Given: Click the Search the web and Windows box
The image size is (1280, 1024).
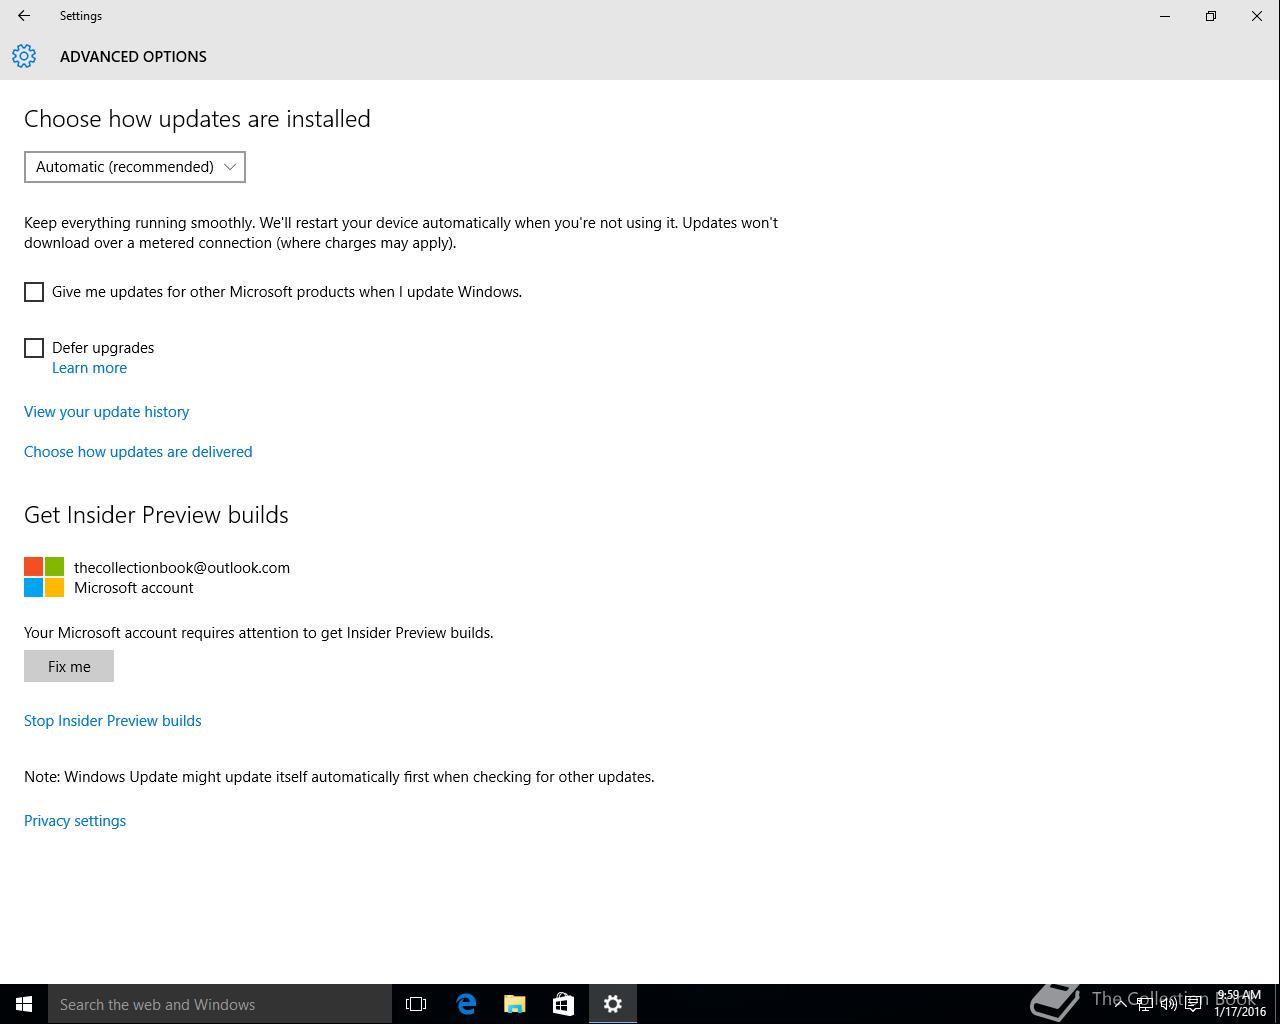Looking at the screenshot, I should [x=220, y=1004].
